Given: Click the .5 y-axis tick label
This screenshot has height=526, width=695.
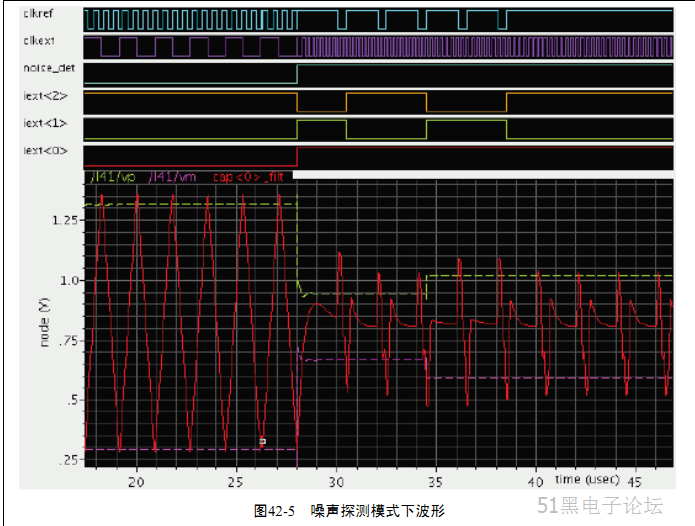Looking at the screenshot, I should [73, 400].
